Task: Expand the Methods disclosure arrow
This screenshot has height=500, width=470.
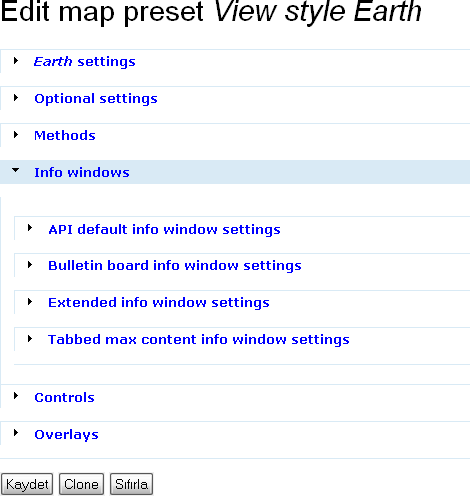Action: pyautogui.click(x=16, y=135)
